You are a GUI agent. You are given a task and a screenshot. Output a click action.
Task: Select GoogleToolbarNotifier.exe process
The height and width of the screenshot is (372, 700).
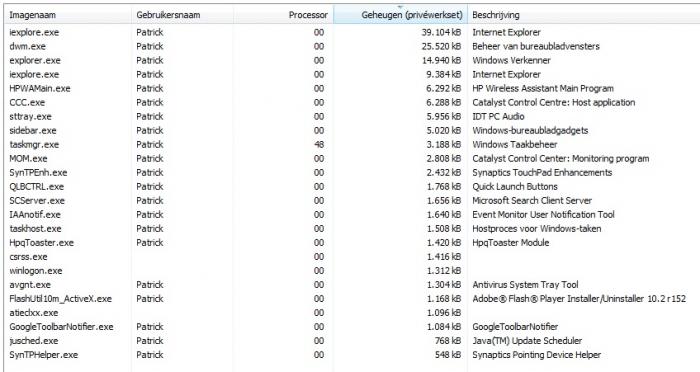pyautogui.click(x=352, y=327)
